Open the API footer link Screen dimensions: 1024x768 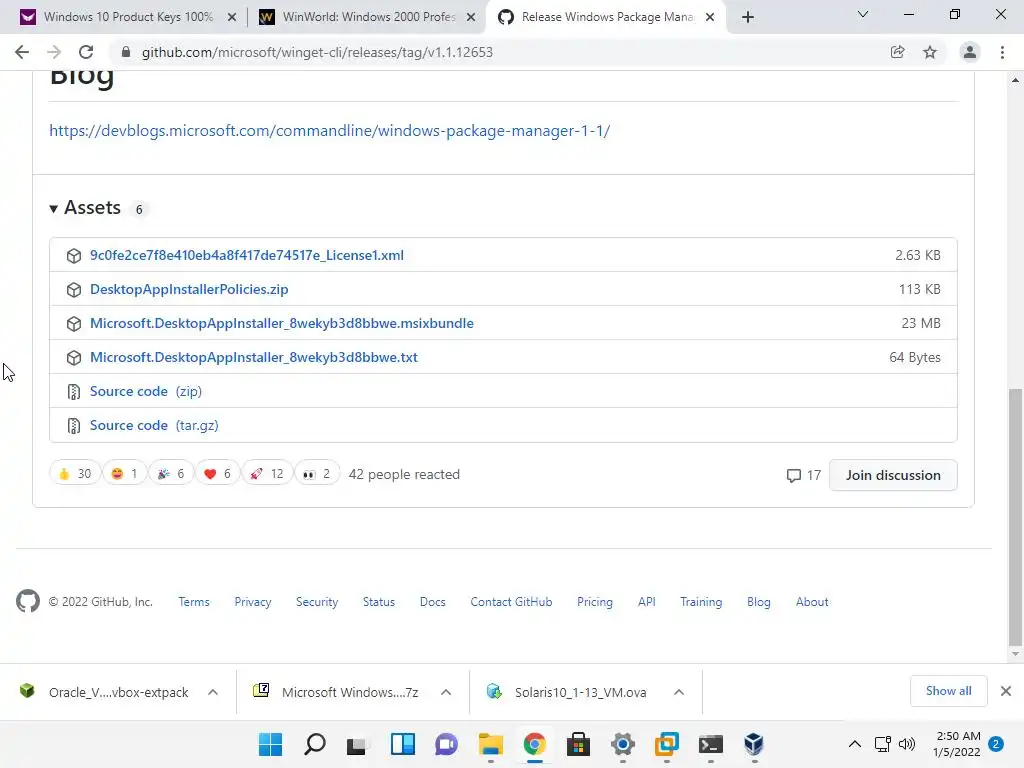coord(647,602)
